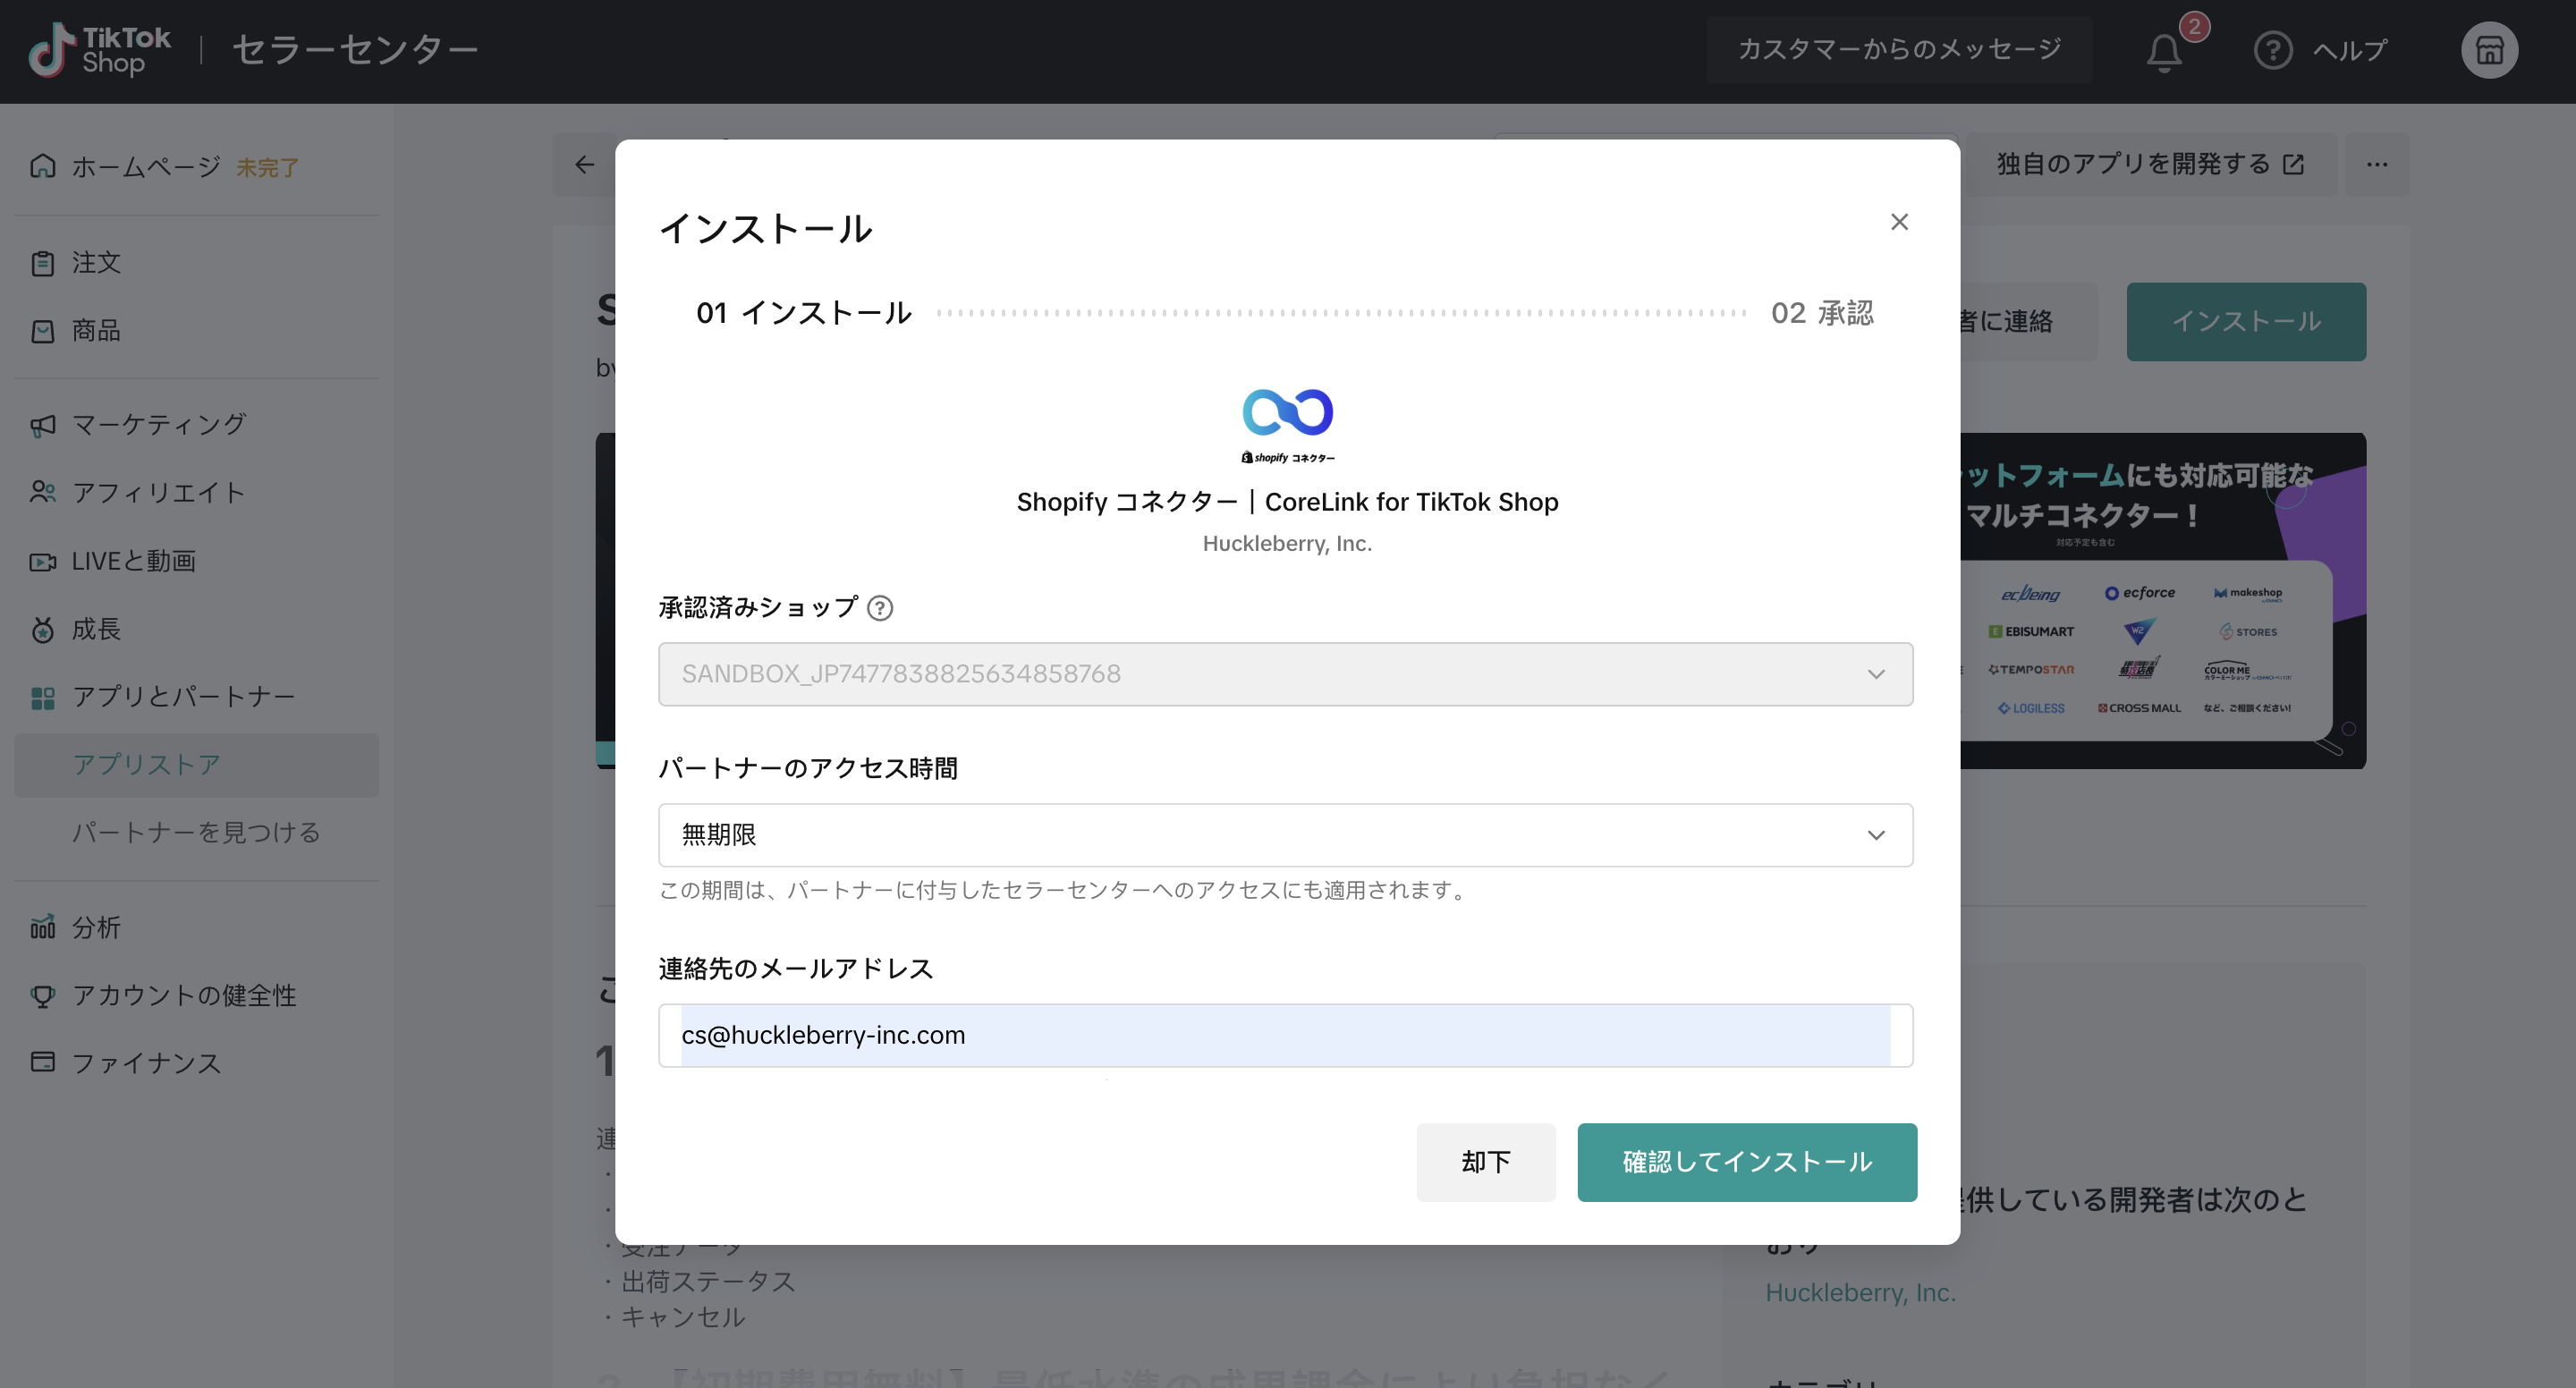Image resolution: width=2576 pixels, height=1388 pixels.
Task: Open the three-dot more options menu
Action: click(x=2377, y=165)
